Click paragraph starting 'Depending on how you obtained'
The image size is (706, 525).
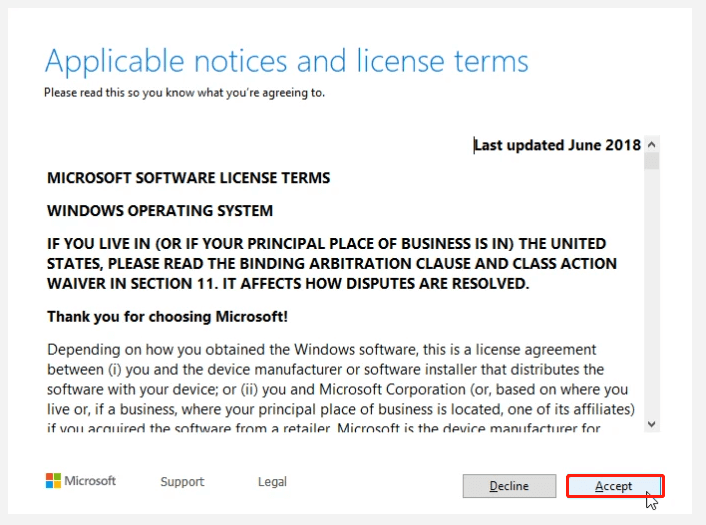pos(341,389)
